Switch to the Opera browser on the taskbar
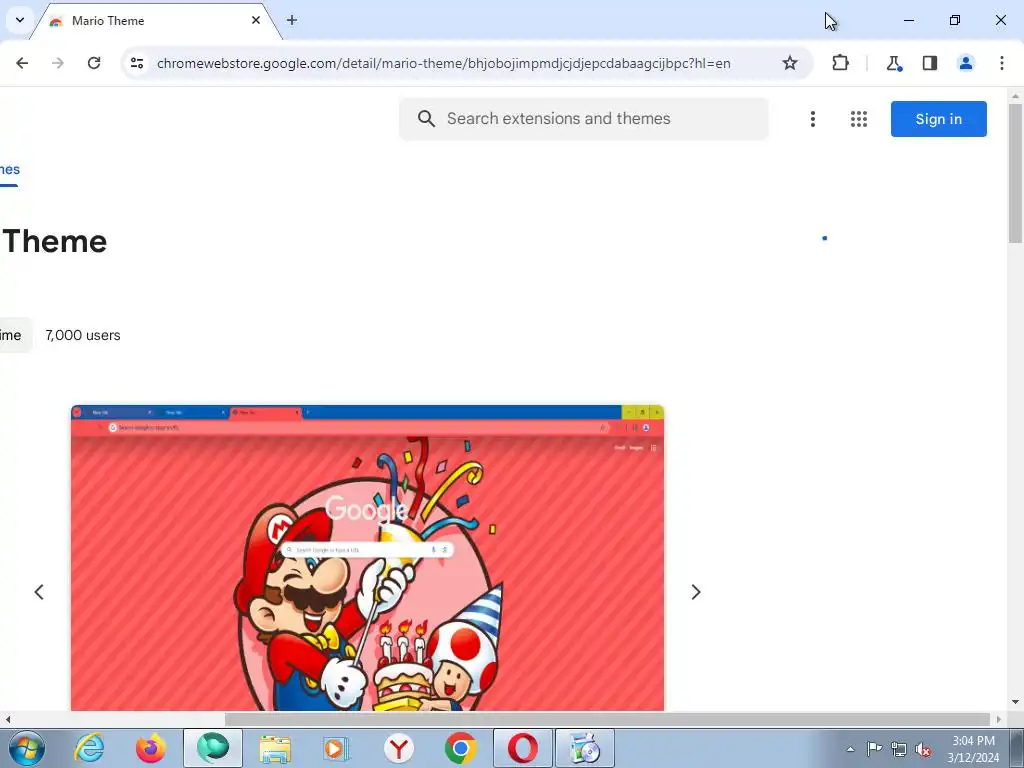 tap(522, 748)
